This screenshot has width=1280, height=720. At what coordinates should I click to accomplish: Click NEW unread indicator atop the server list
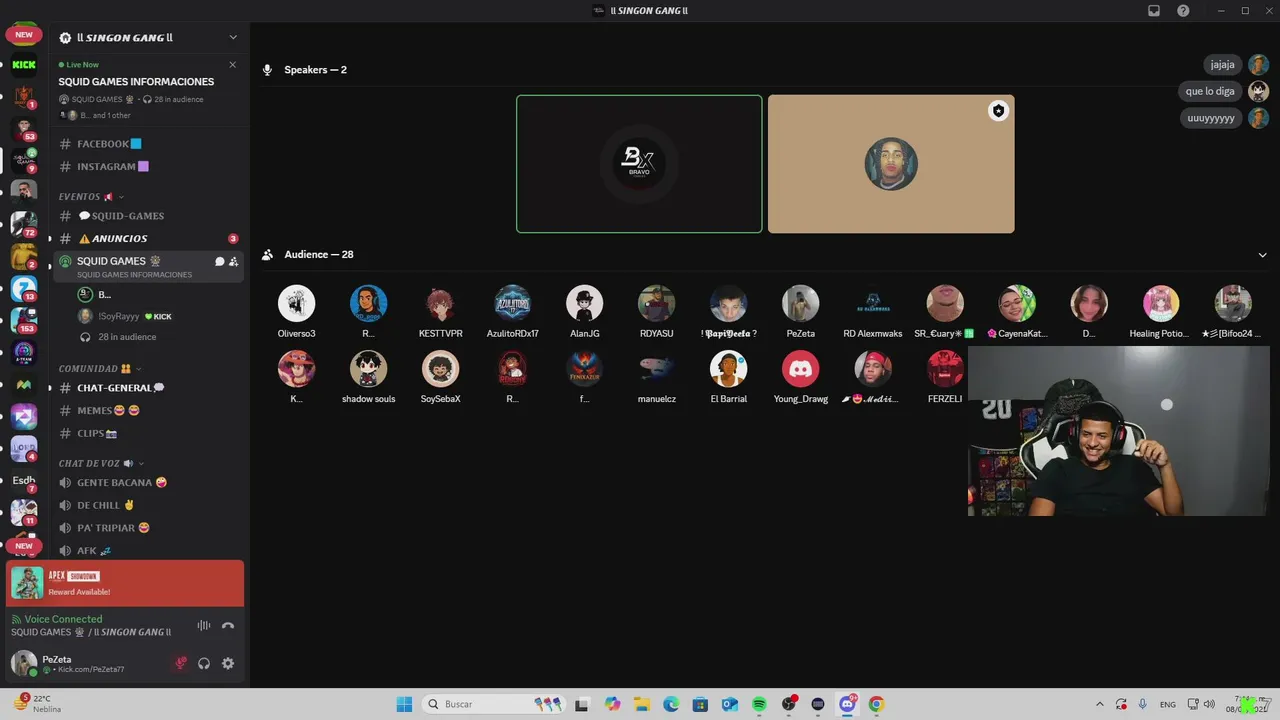coord(24,35)
